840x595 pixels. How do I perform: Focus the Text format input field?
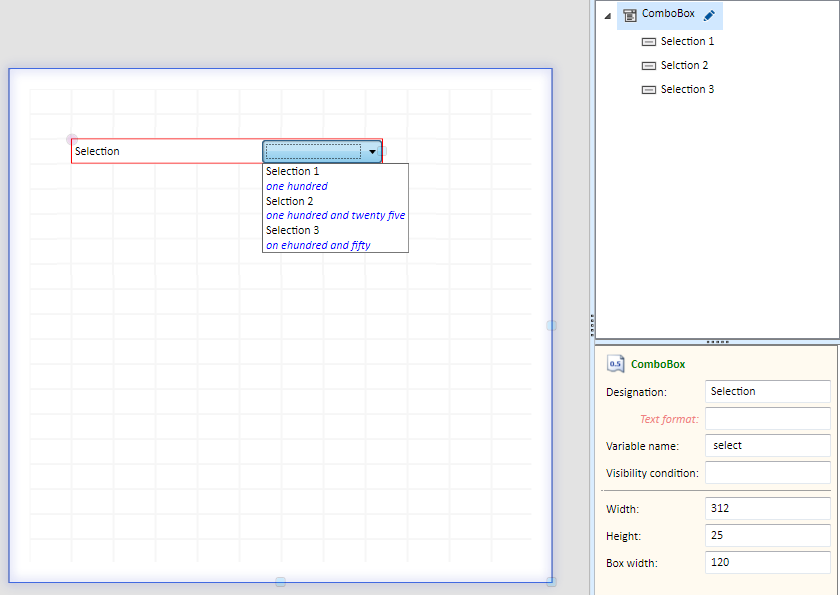tap(767, 419)
